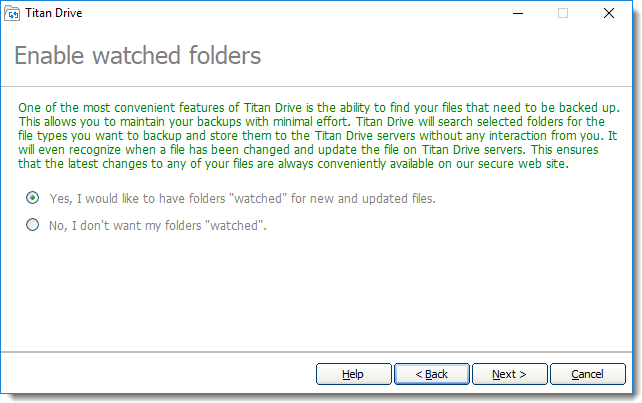
Task: Click the greyed-out maximize window button
Action: (562, 14)
